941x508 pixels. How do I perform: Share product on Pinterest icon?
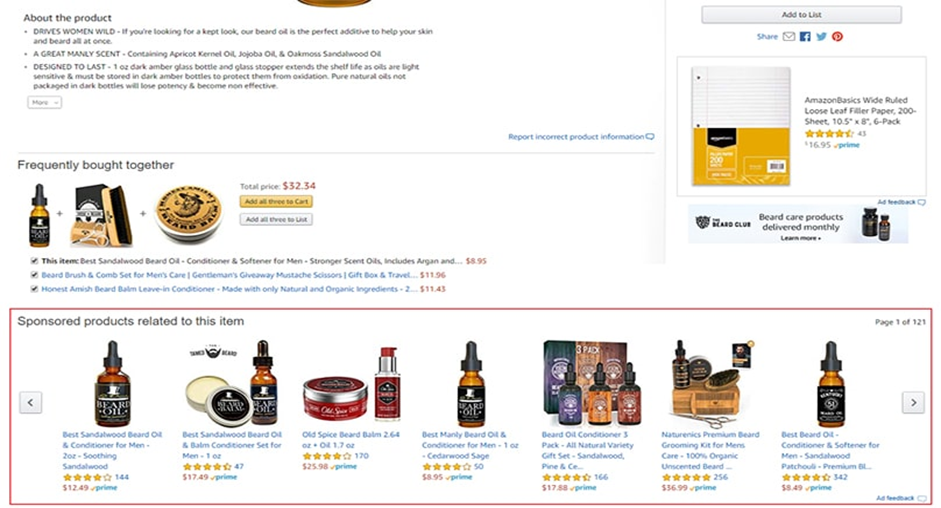coord(837,37)
